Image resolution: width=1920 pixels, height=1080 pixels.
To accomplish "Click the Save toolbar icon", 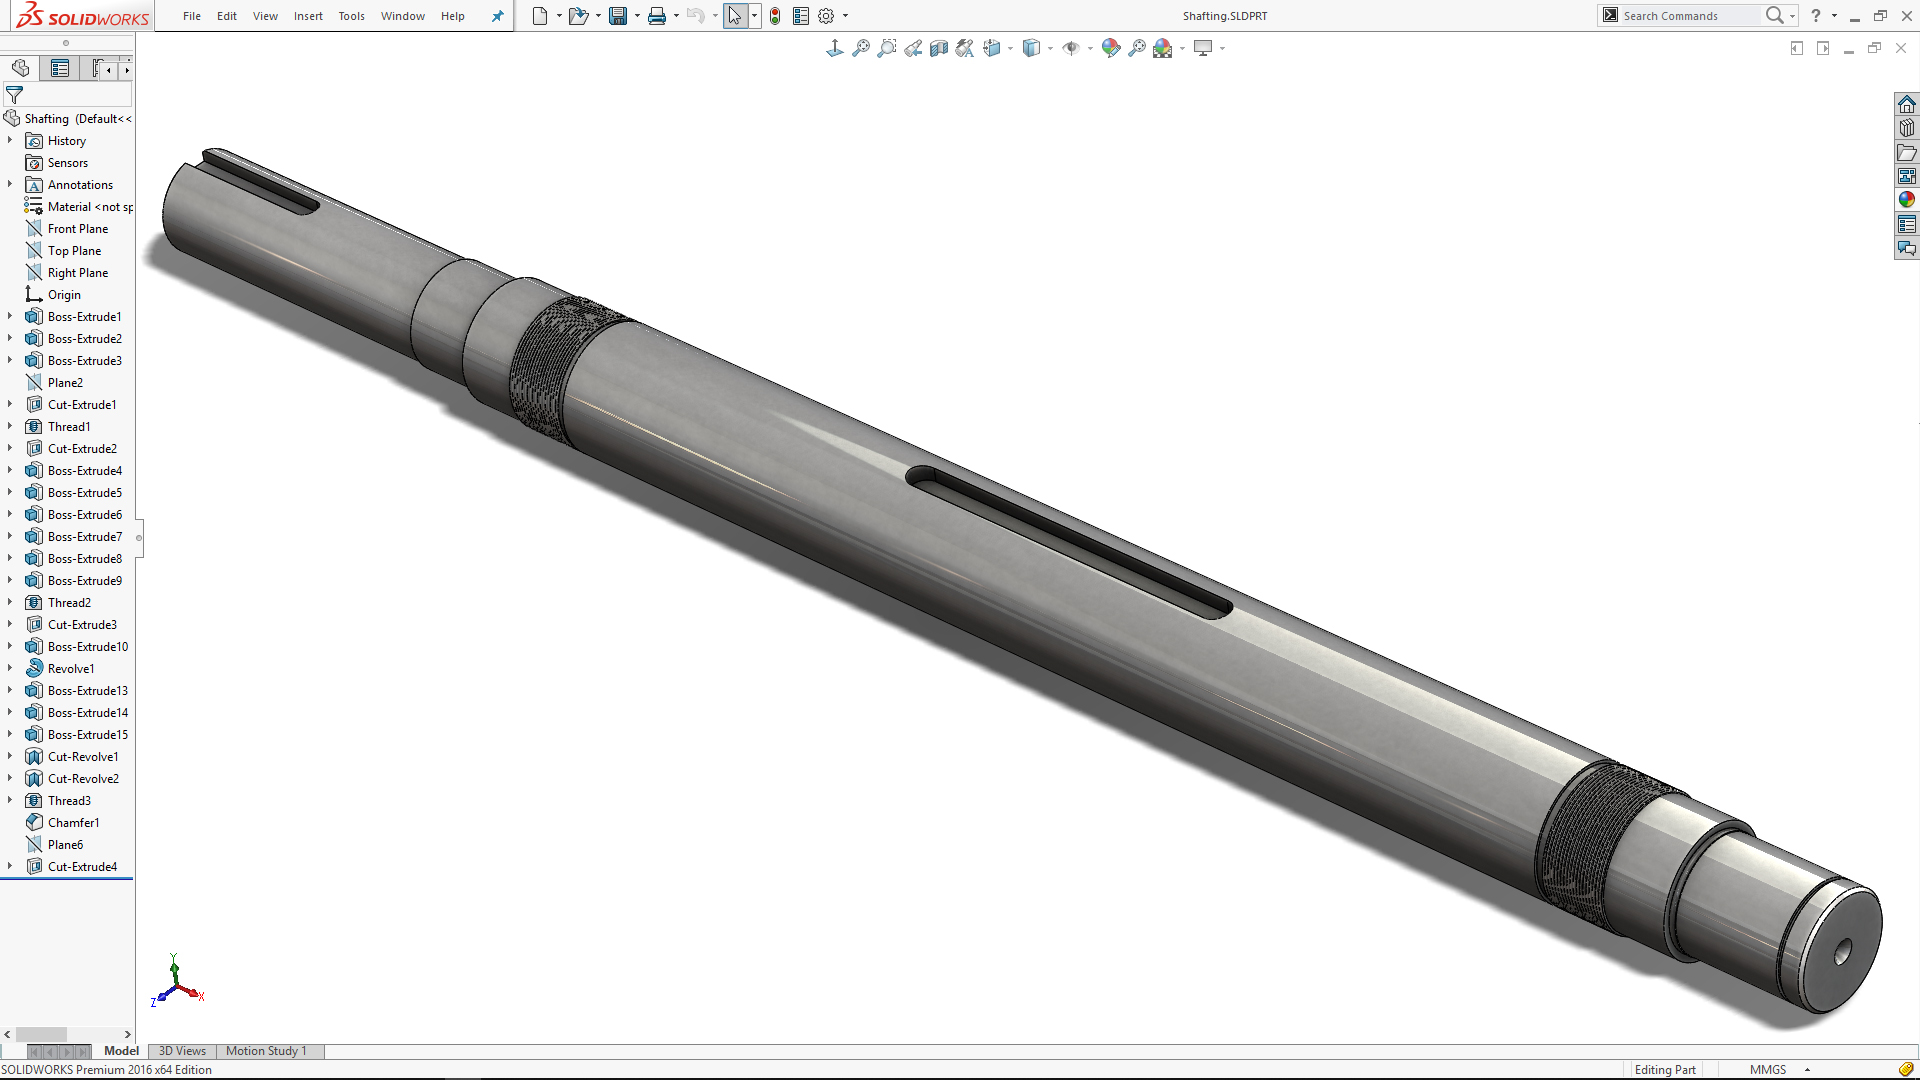I will click(x=618, y=16).
